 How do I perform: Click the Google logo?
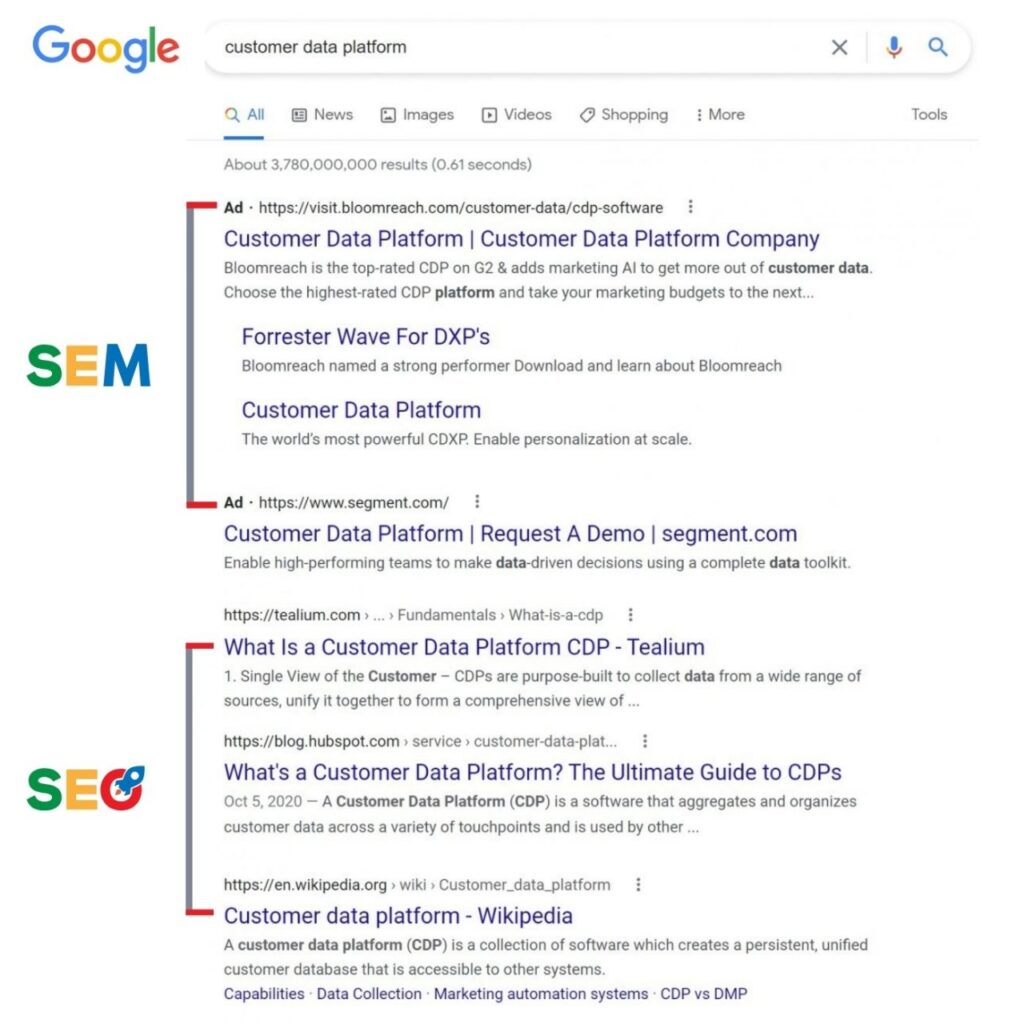click(x=106, y=47)
